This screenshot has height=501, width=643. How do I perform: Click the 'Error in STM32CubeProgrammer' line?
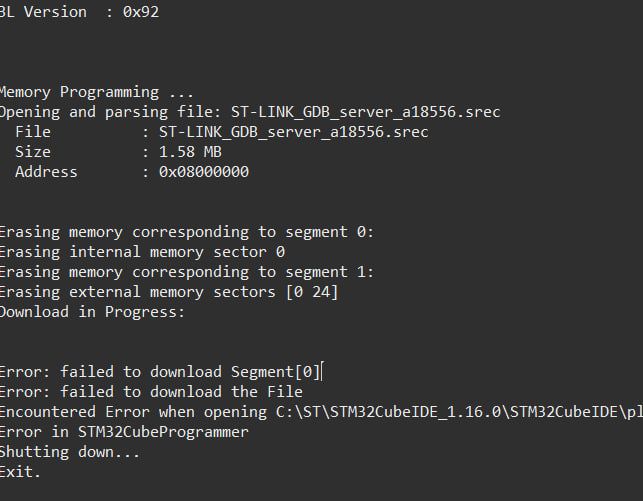pos(124,432)
